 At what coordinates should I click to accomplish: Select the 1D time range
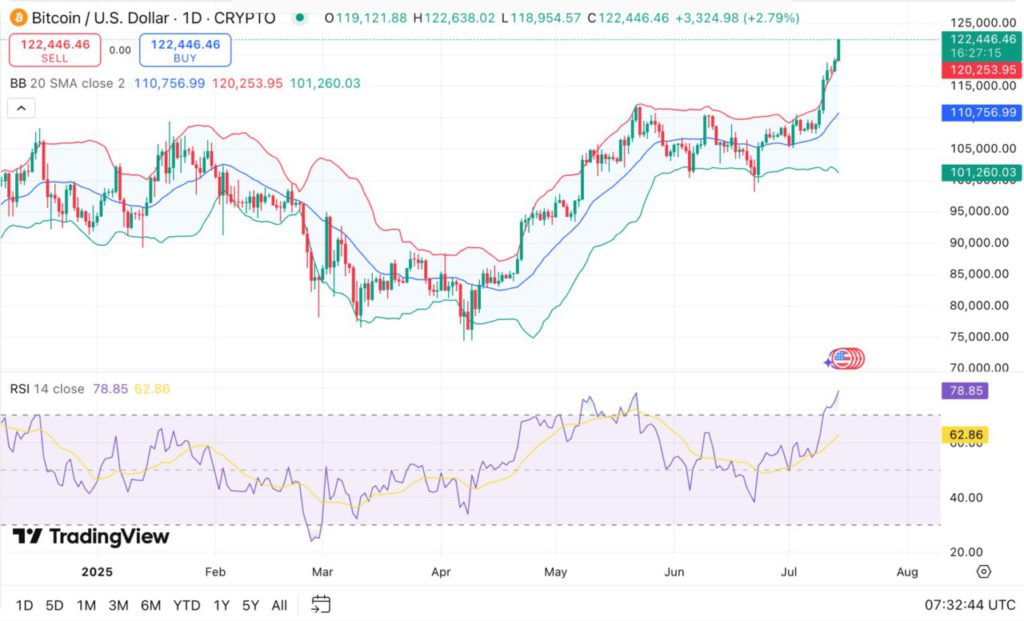(x=24, y=605)
